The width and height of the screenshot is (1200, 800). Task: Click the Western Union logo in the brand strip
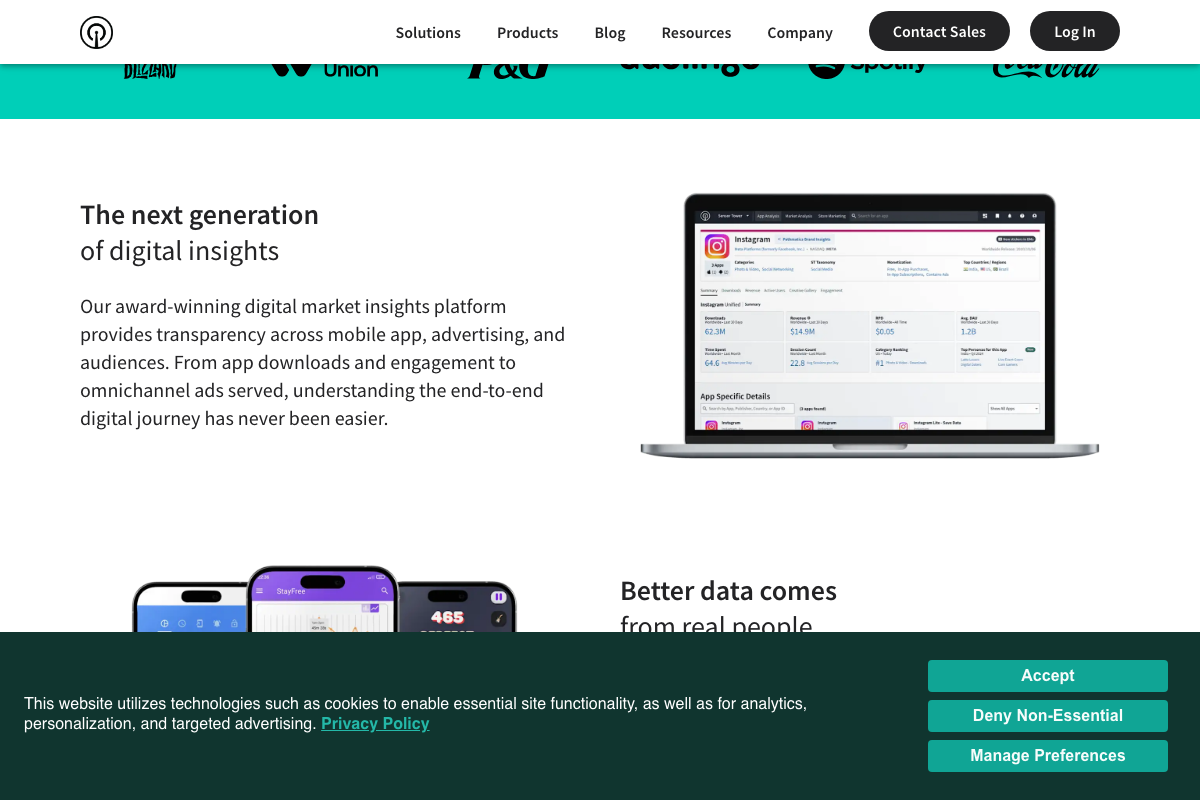pos(324,71)
